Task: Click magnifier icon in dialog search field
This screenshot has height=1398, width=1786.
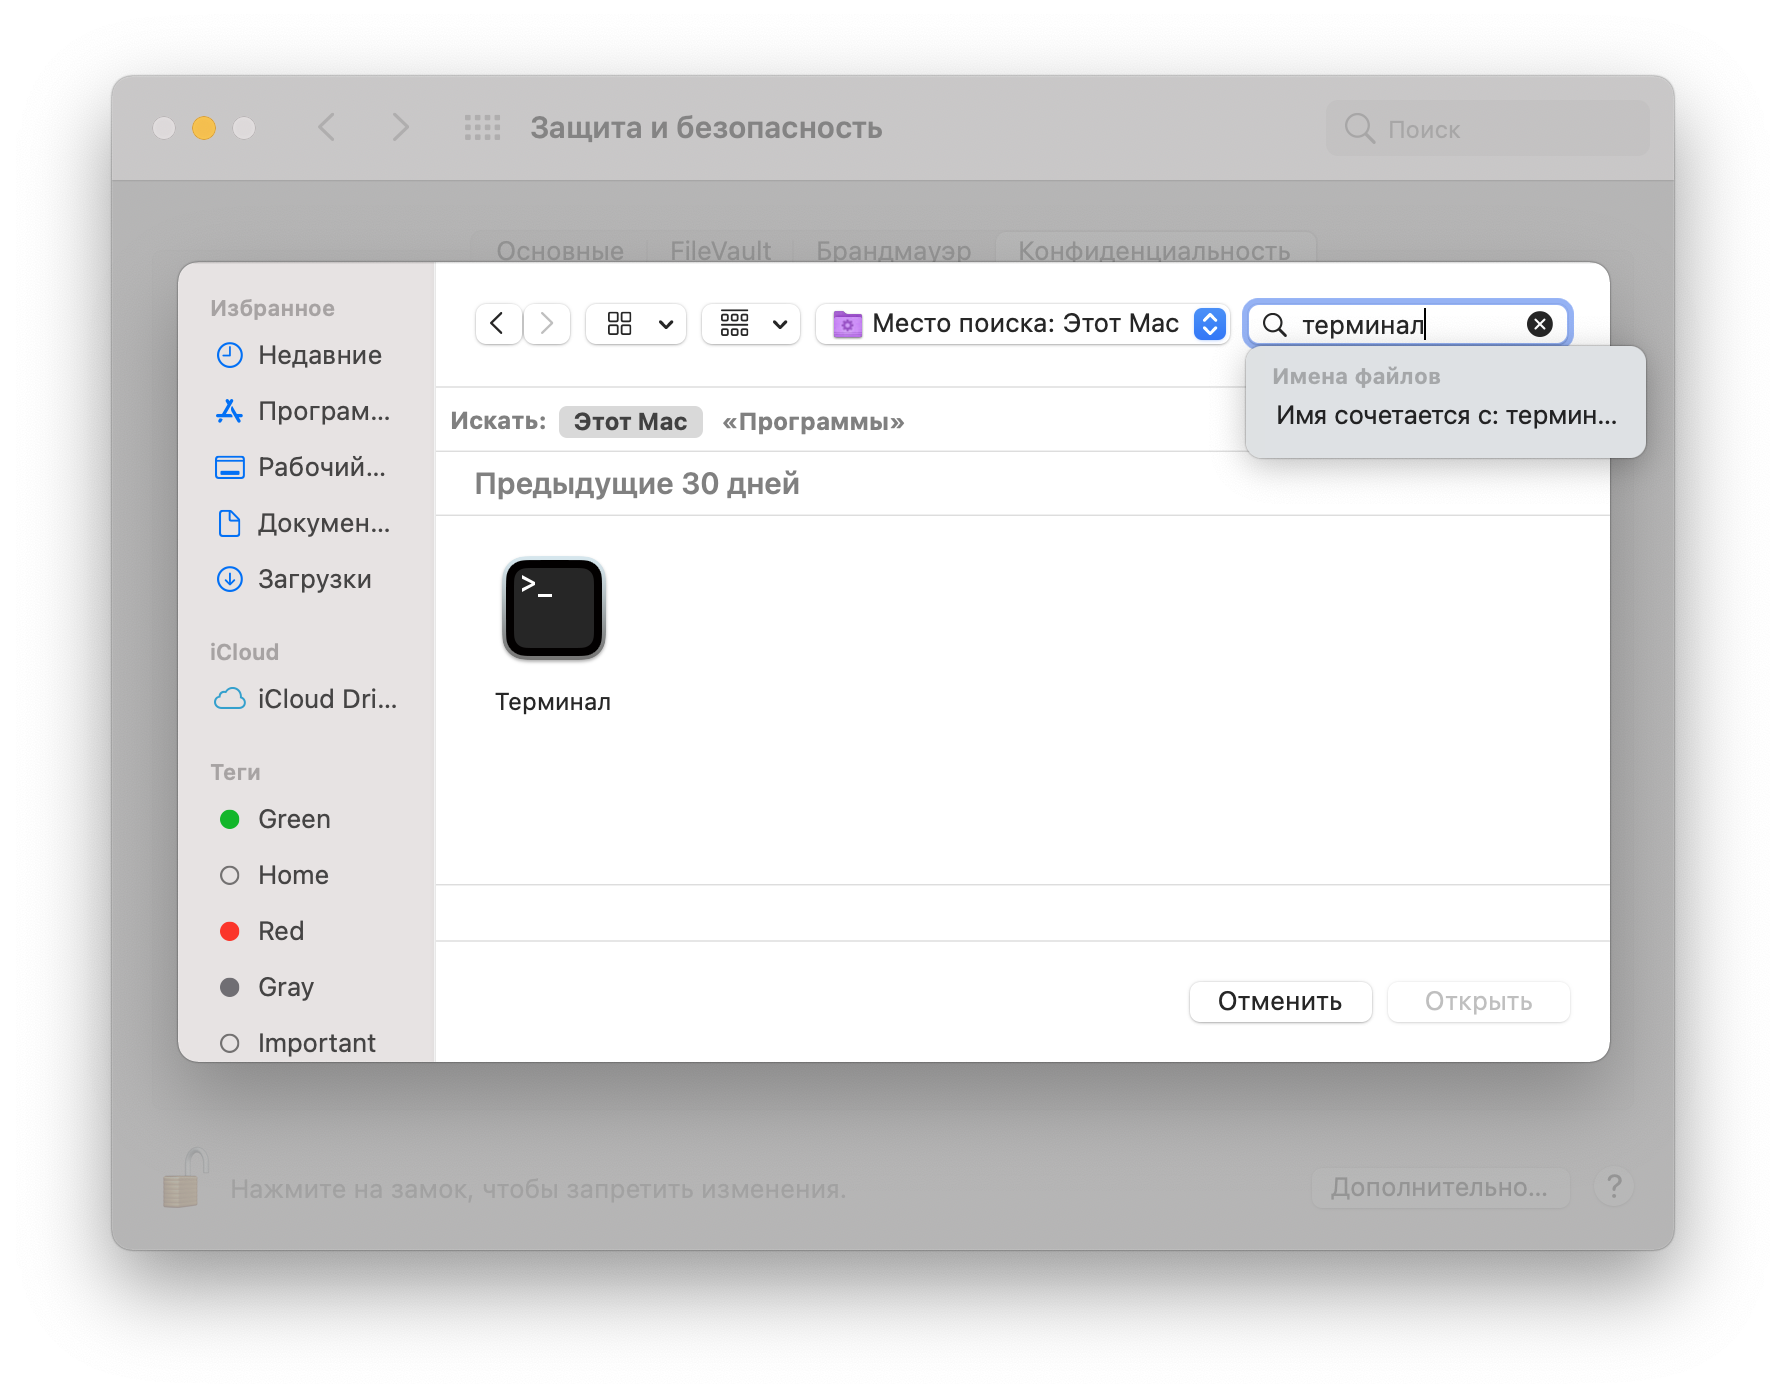Action: point(1274,324)
